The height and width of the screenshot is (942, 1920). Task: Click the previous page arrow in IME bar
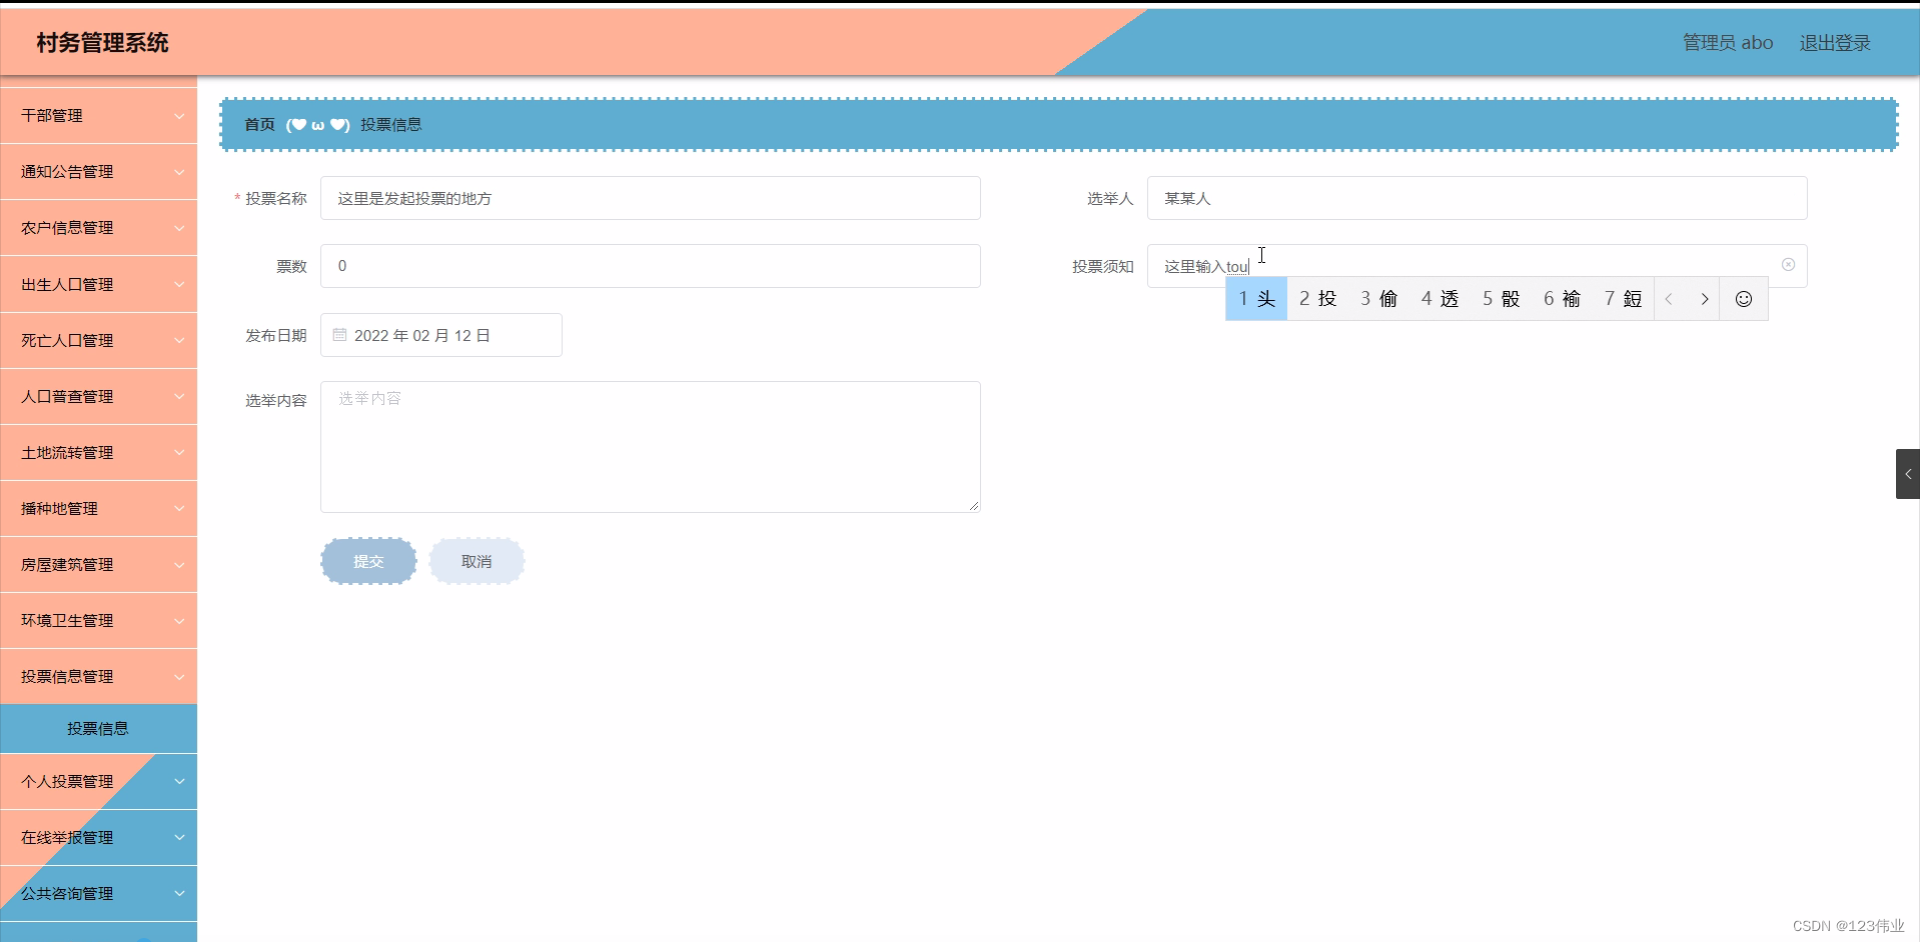coord(1670,298)
